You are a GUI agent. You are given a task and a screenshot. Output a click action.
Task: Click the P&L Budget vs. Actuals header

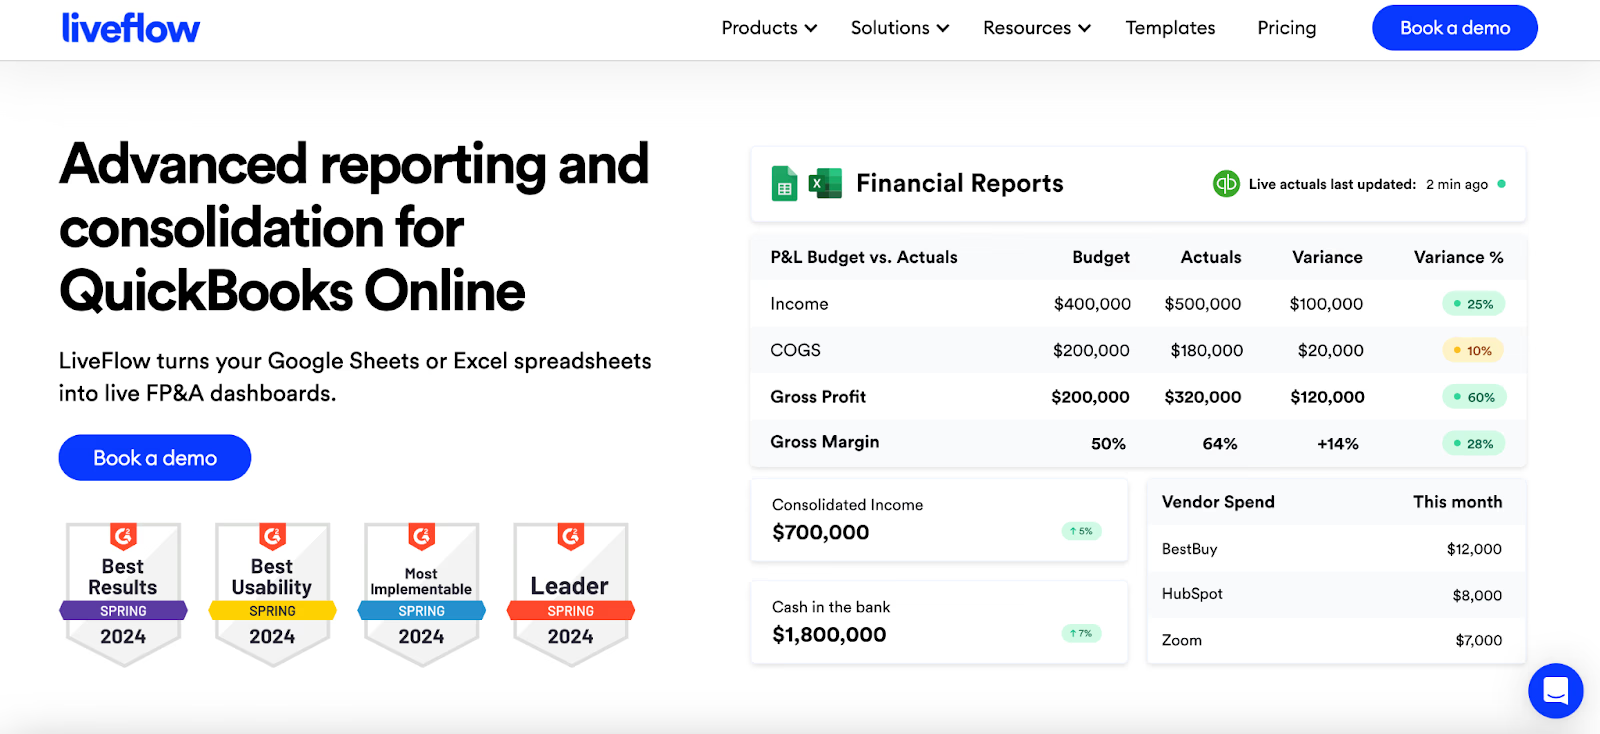[864, 257]
